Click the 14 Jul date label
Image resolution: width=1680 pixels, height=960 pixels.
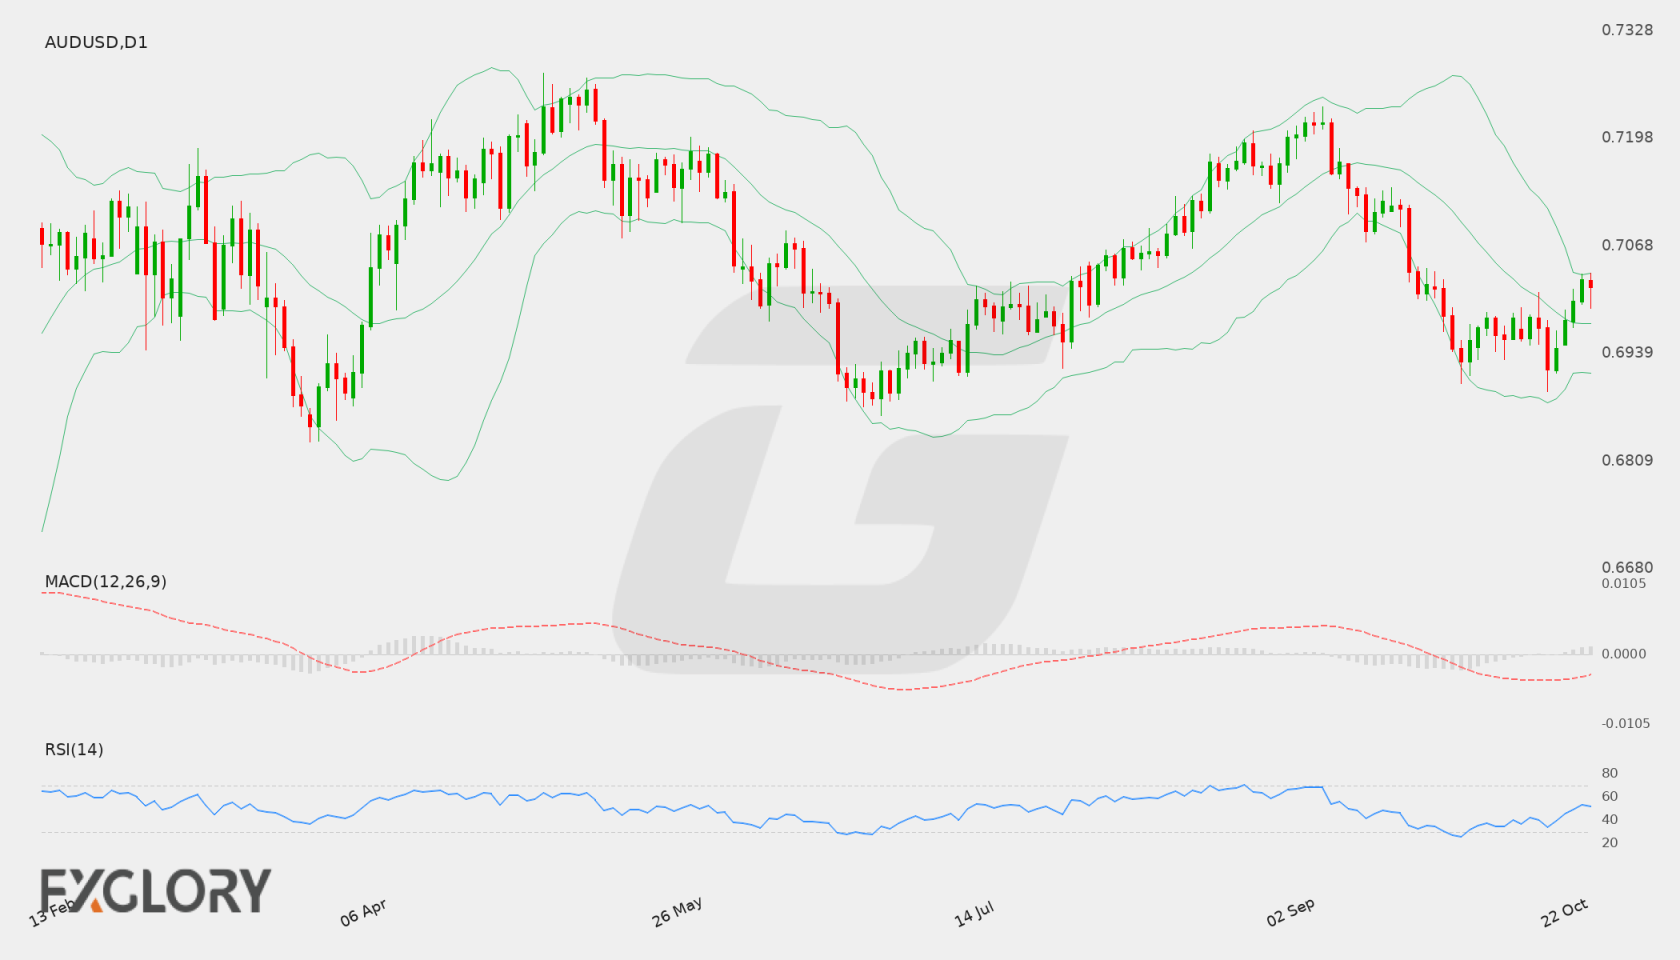click(x=974, y=913)
